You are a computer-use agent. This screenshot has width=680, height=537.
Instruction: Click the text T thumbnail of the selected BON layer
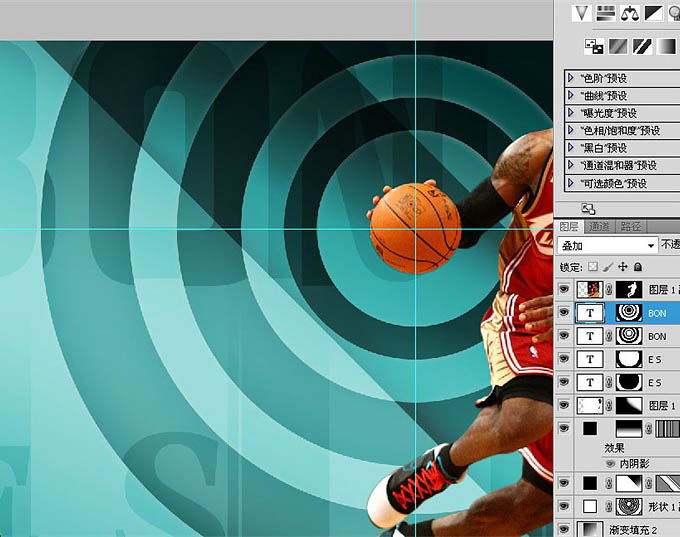point(589,313)
